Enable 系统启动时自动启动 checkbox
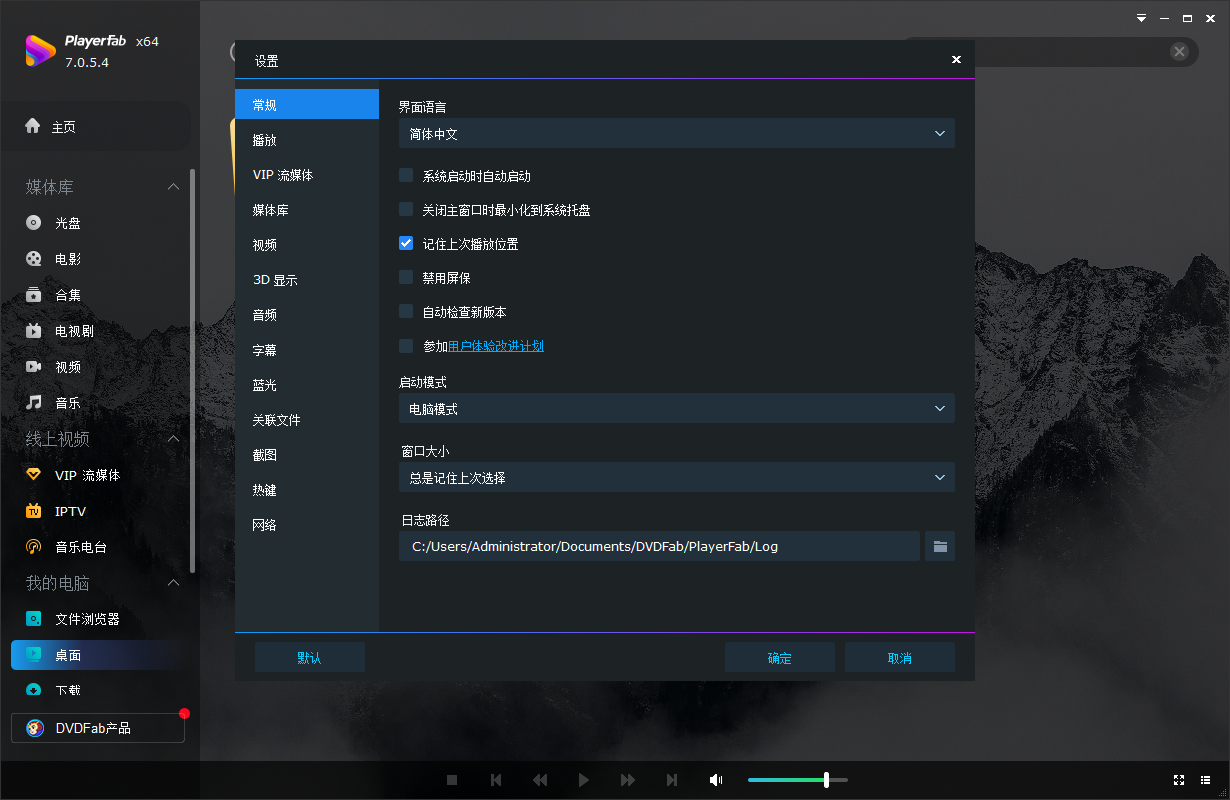 (x=406, y=174)
